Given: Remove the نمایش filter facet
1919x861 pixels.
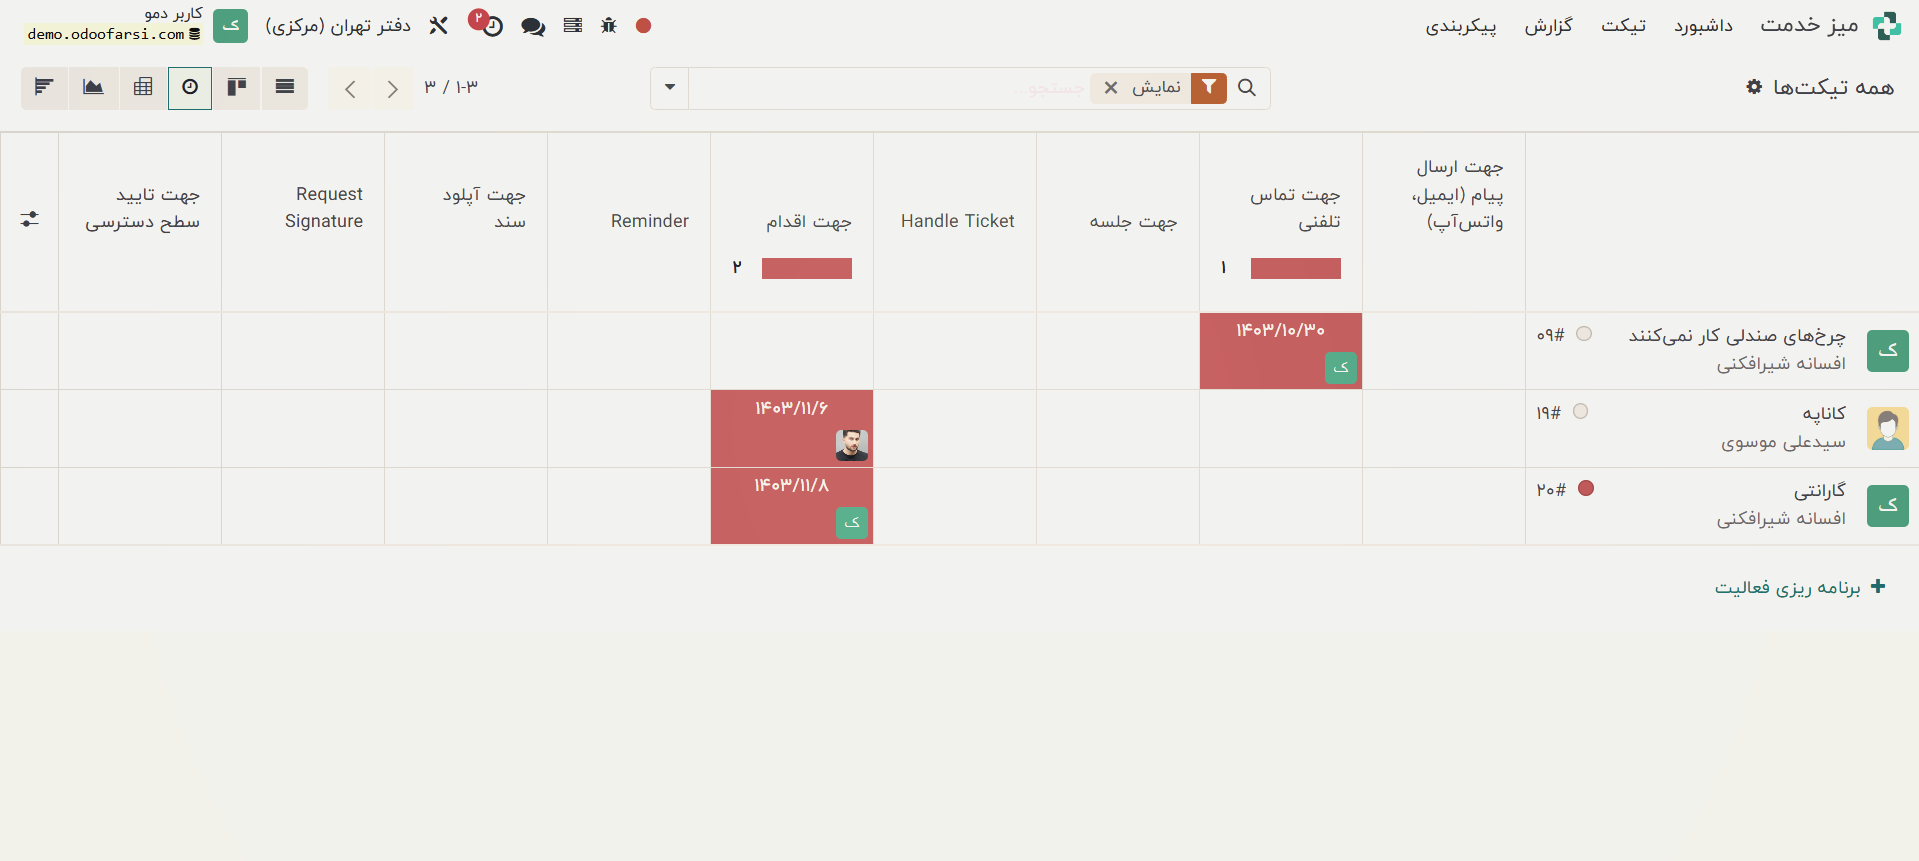Looking at the screenshot, I should coord(1111,88).
